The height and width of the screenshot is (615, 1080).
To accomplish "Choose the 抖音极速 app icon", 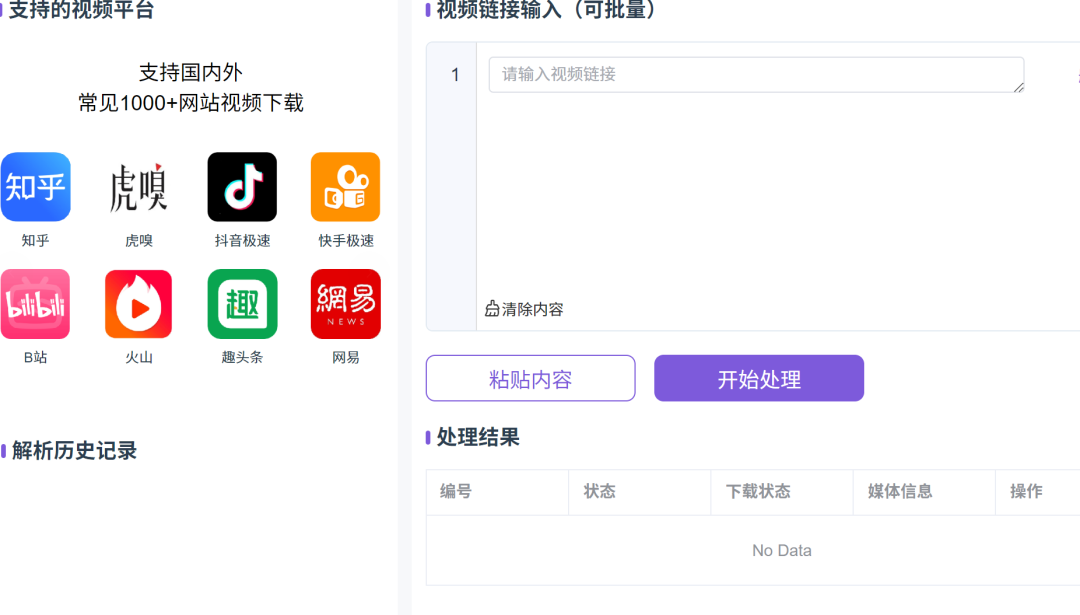I will pos(242,187).
